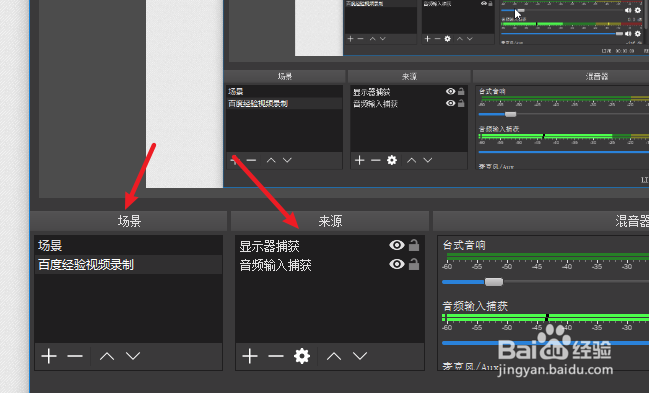
Task: Add a new scene with the main plus button
Action: click(49, 356)
